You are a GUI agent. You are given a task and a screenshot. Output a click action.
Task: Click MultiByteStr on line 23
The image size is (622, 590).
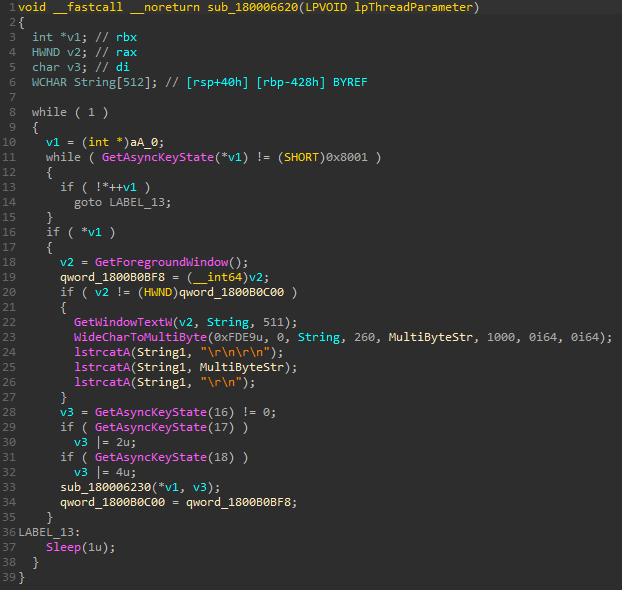430,337
